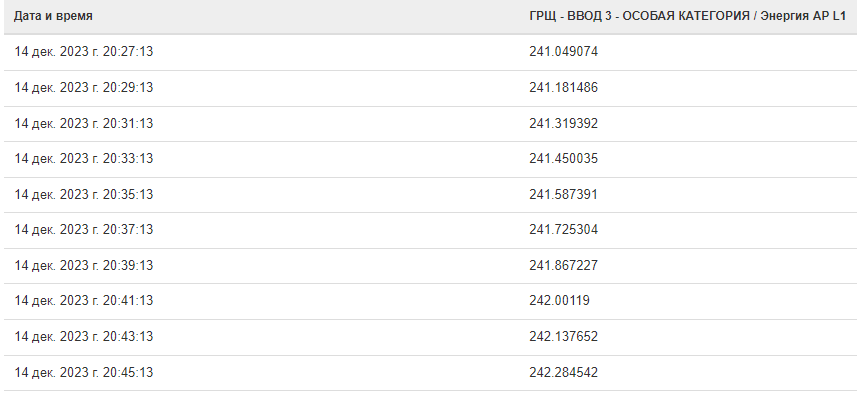
Task: Select the row with timestamp 20:45:13
Action: tap(430, 373)
